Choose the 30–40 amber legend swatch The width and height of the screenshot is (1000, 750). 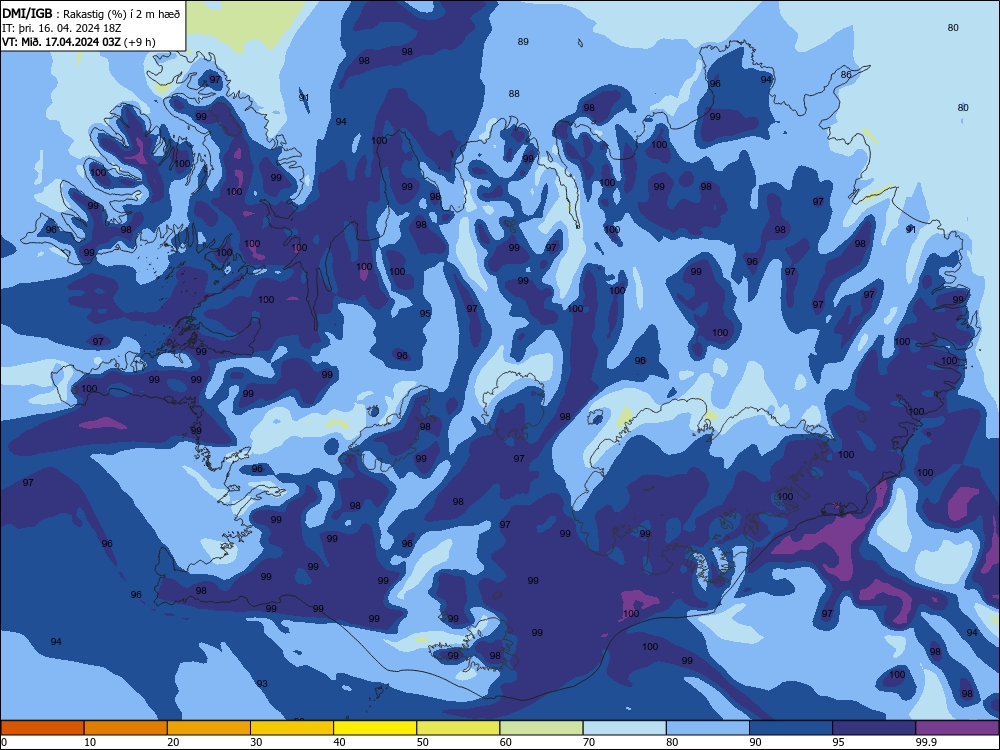(292, 728)
